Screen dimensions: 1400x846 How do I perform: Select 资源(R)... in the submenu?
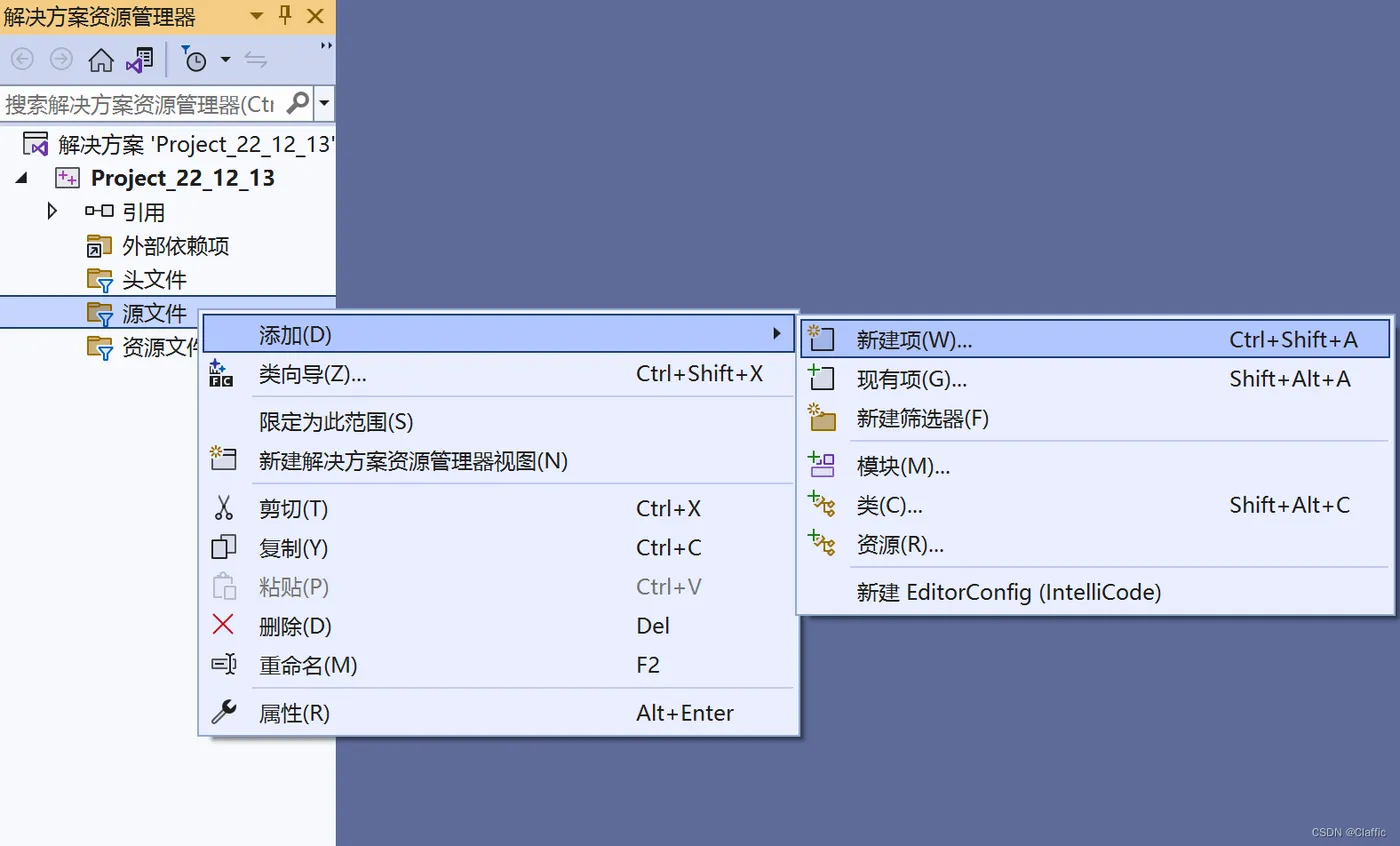click(1095, 544)
